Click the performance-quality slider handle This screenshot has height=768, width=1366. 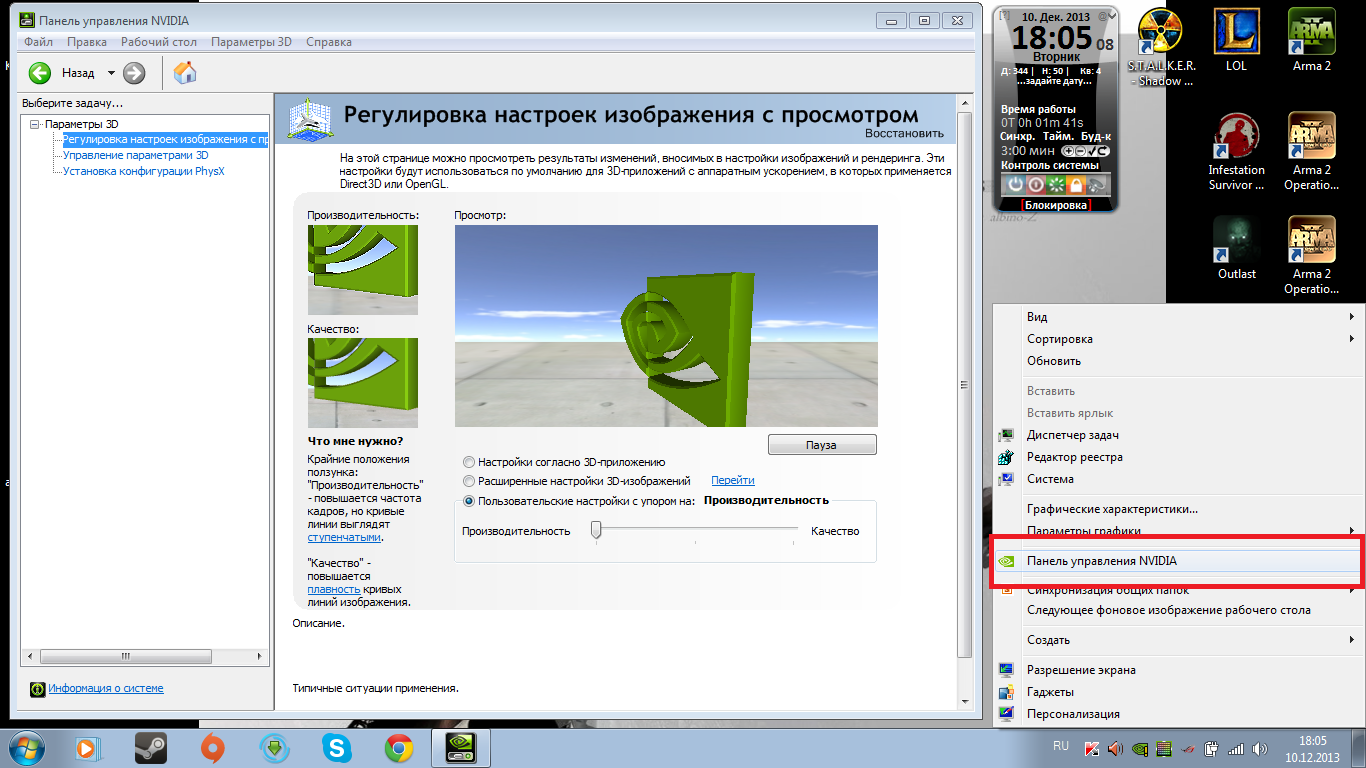click(x=596, y=530)
